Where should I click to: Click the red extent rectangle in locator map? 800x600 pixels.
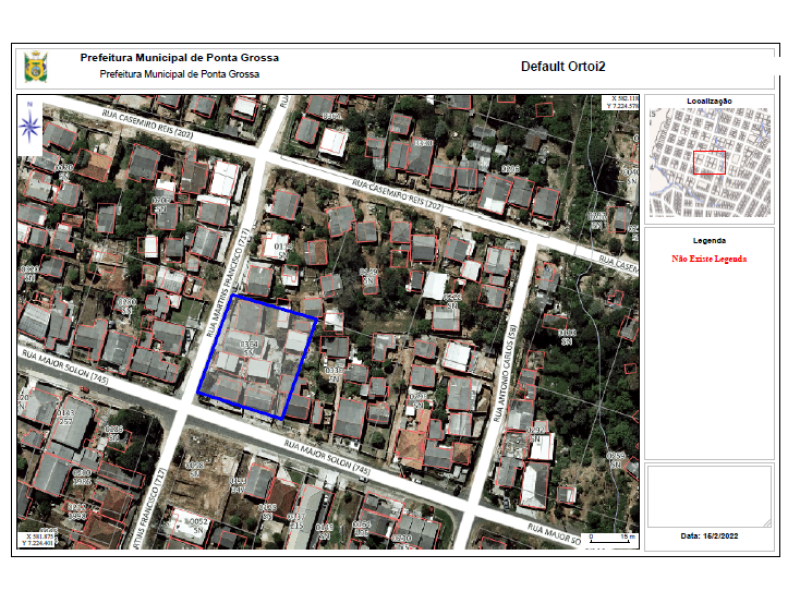(708, 162)
